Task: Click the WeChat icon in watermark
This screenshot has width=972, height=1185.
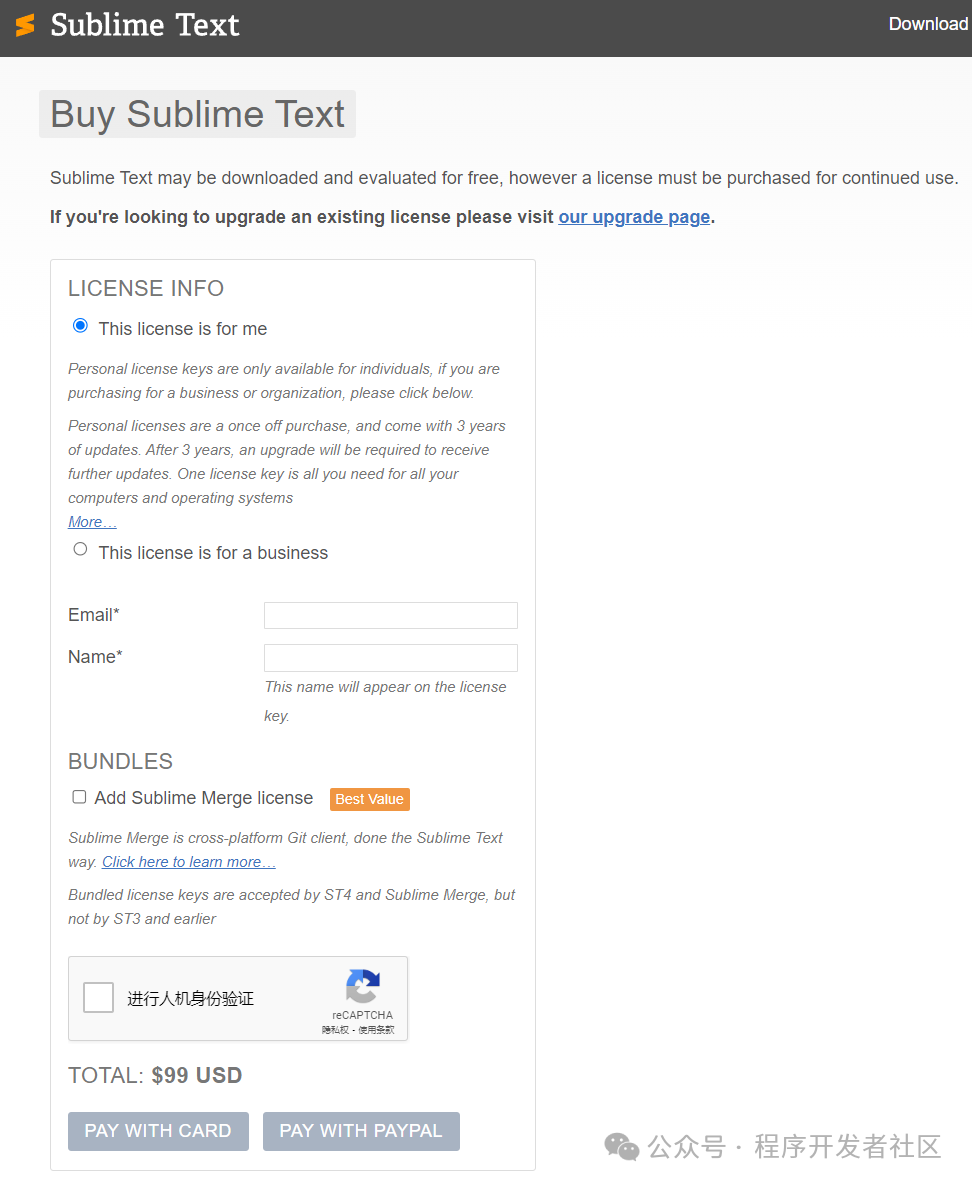Action: coord(621,1146)
